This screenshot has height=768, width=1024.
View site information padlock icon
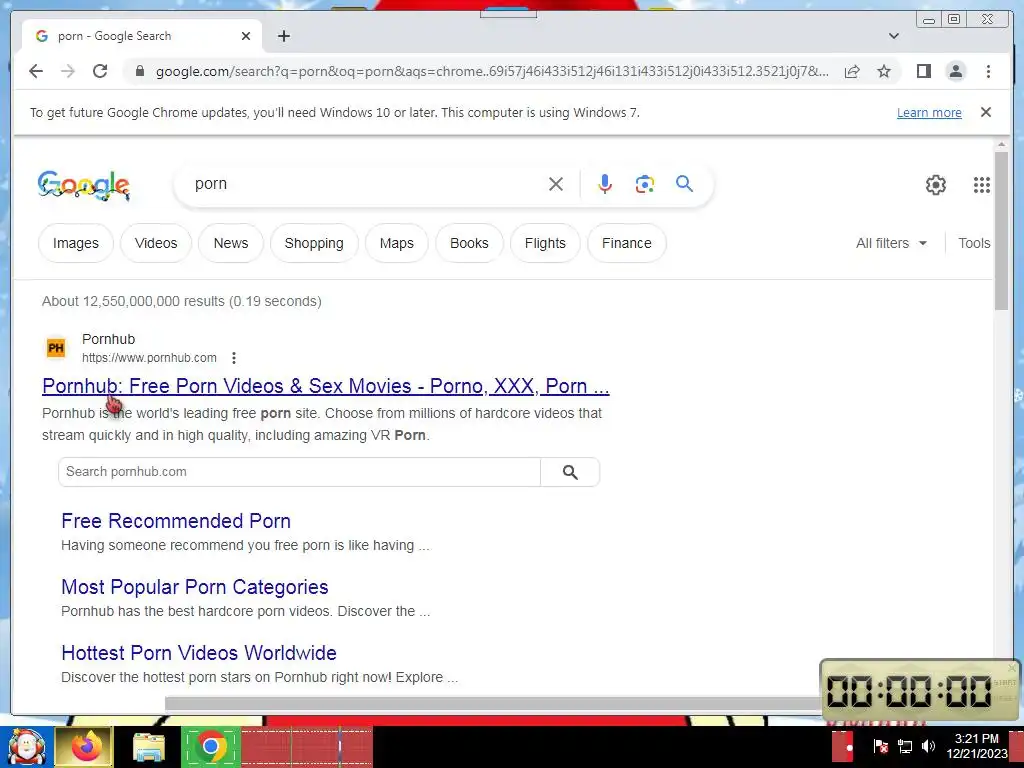coord(139,71)
